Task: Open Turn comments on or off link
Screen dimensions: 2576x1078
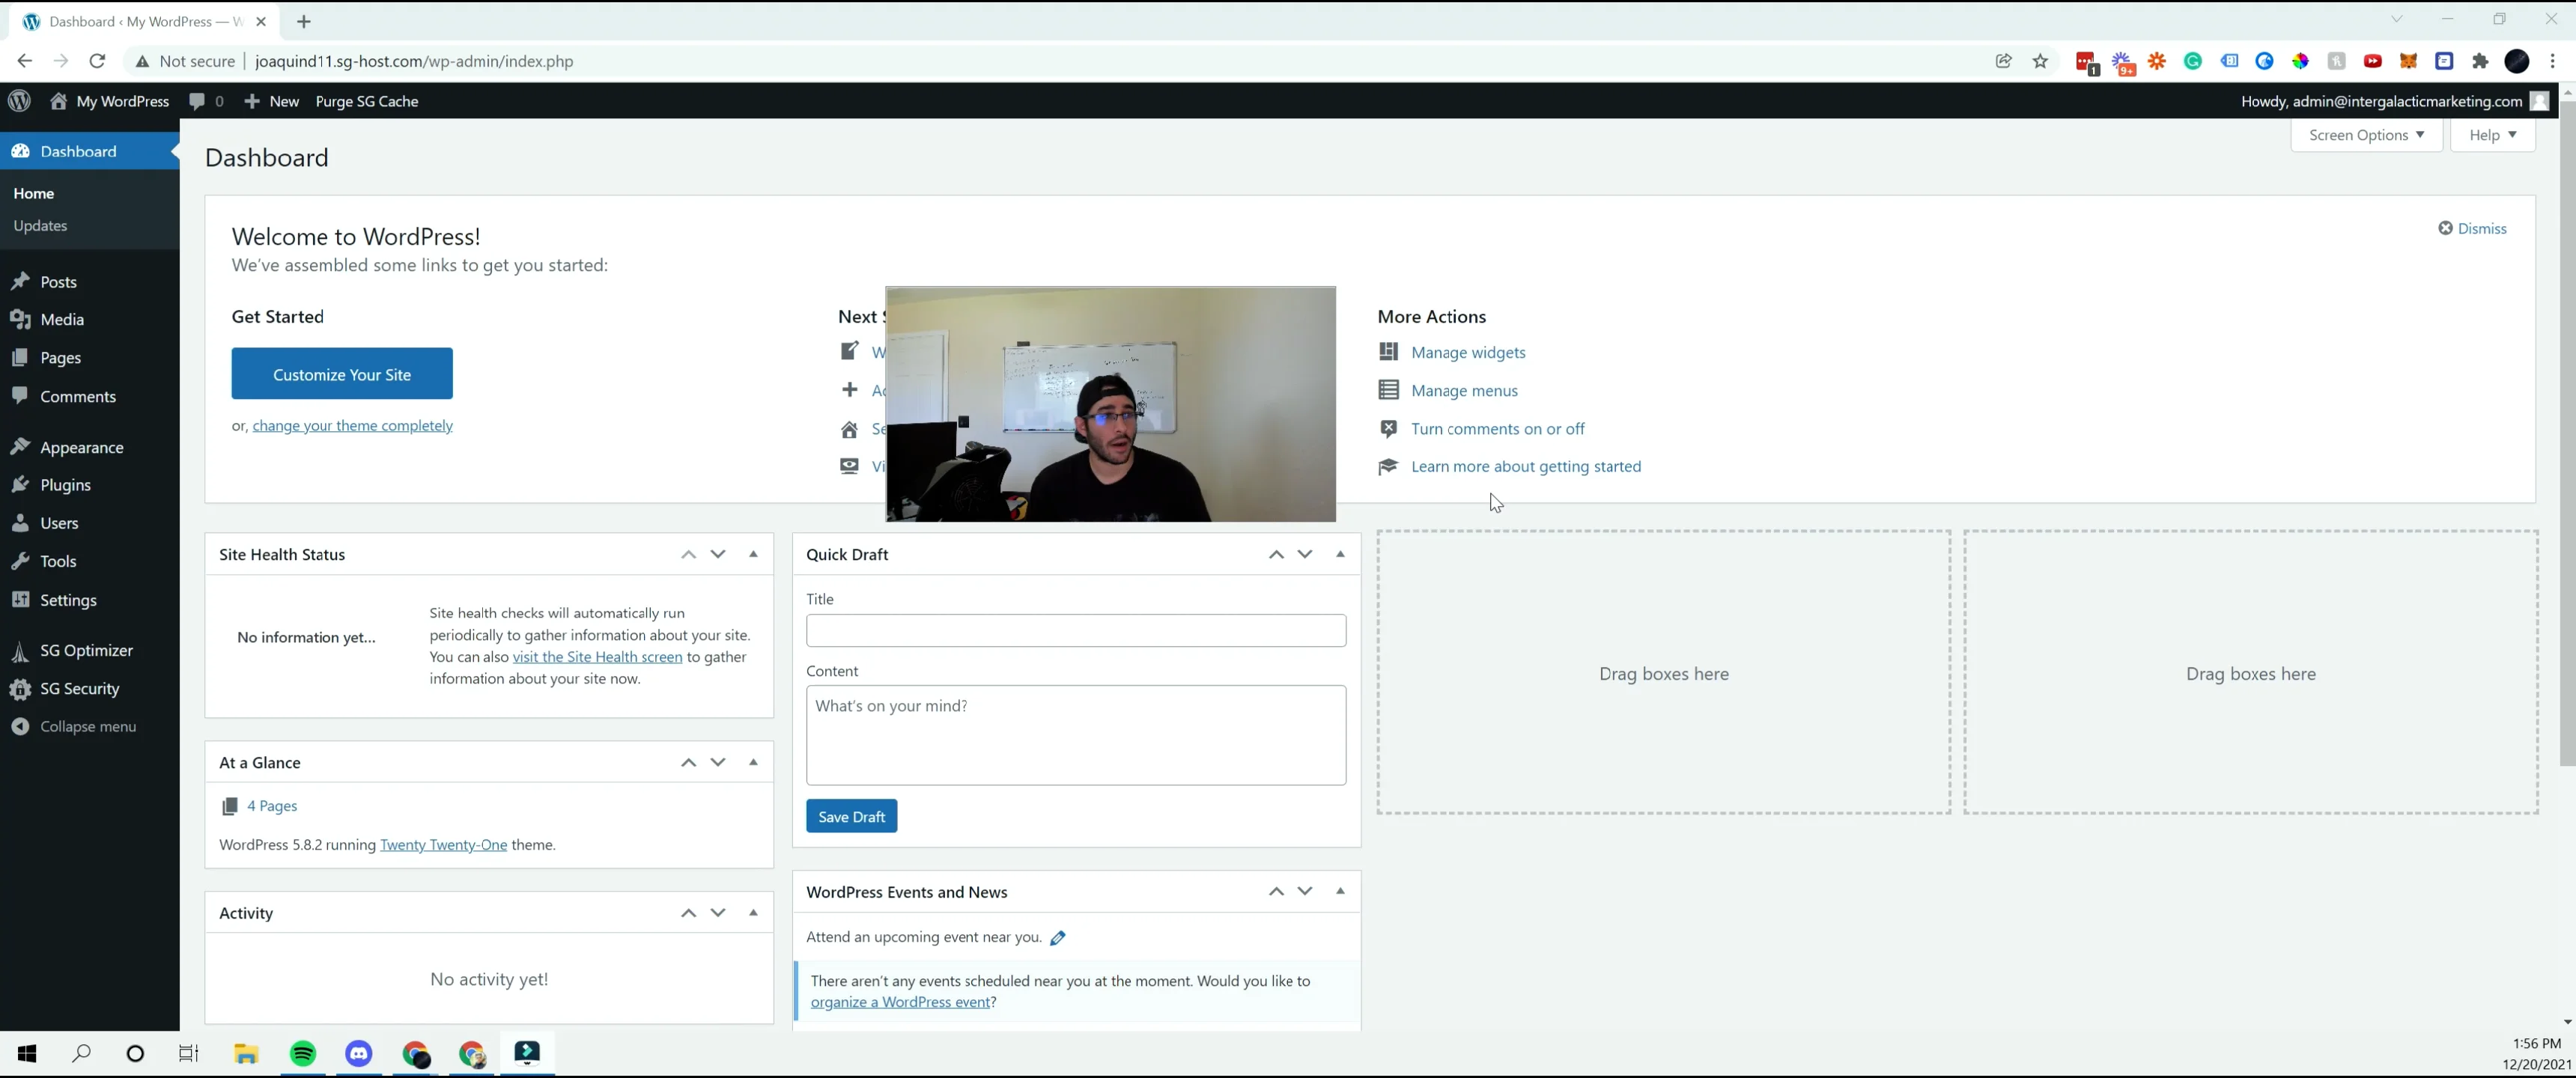Action: tap(1498, 428)
